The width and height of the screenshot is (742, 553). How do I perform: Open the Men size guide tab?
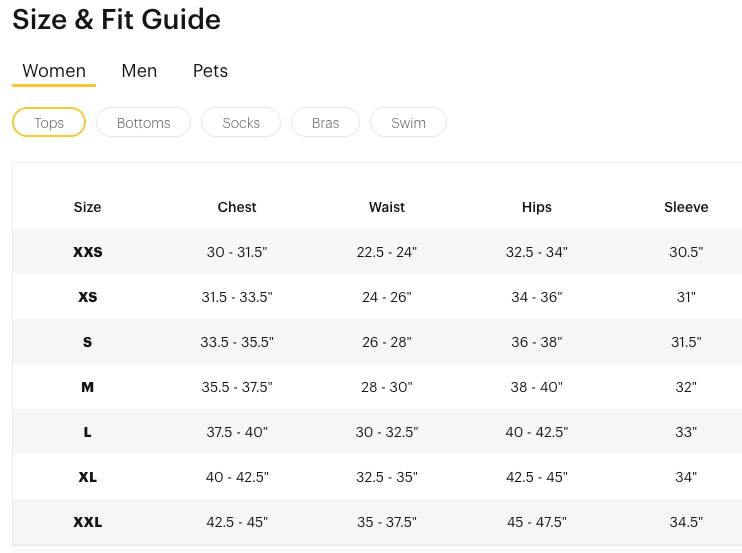(x=139, y=71)
